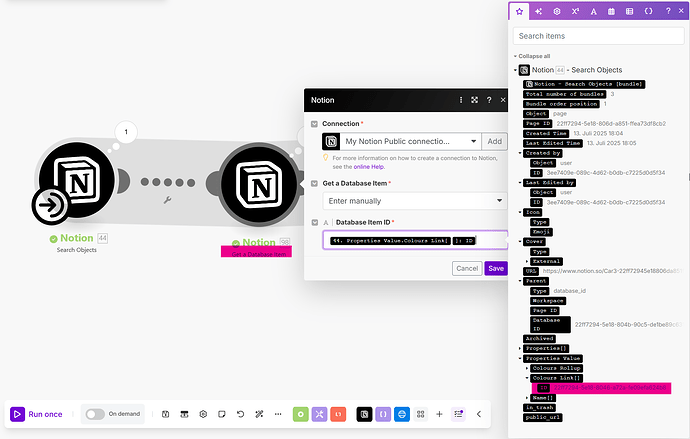Open the Enter manually dropdown

click(x=415, y=201)
